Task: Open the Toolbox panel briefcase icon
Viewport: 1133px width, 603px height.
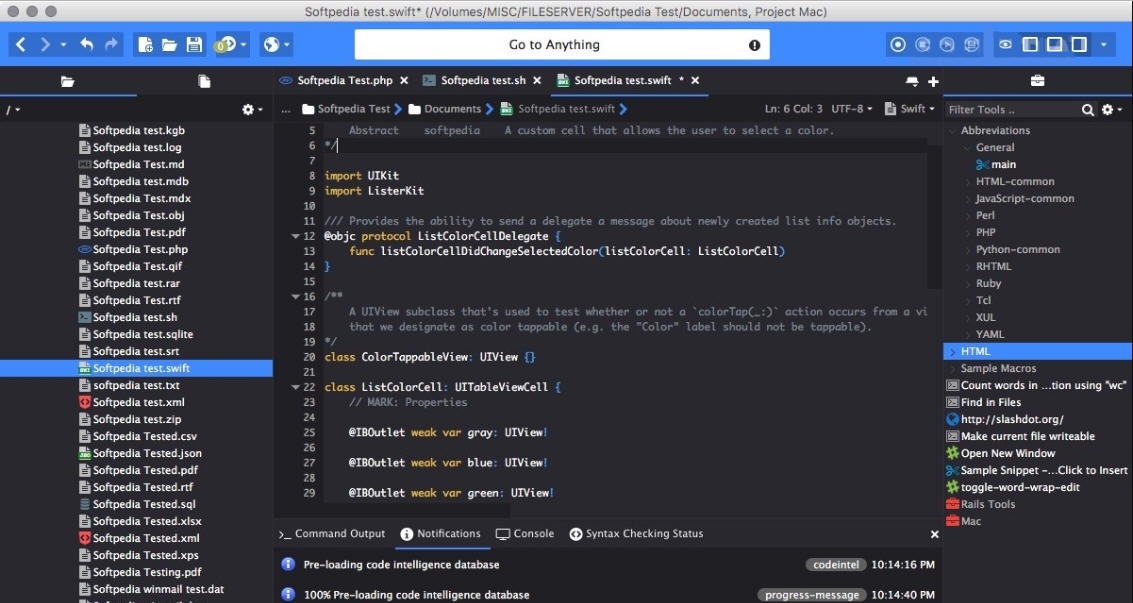Action: pyautogui.click(x=1037, y=79)
